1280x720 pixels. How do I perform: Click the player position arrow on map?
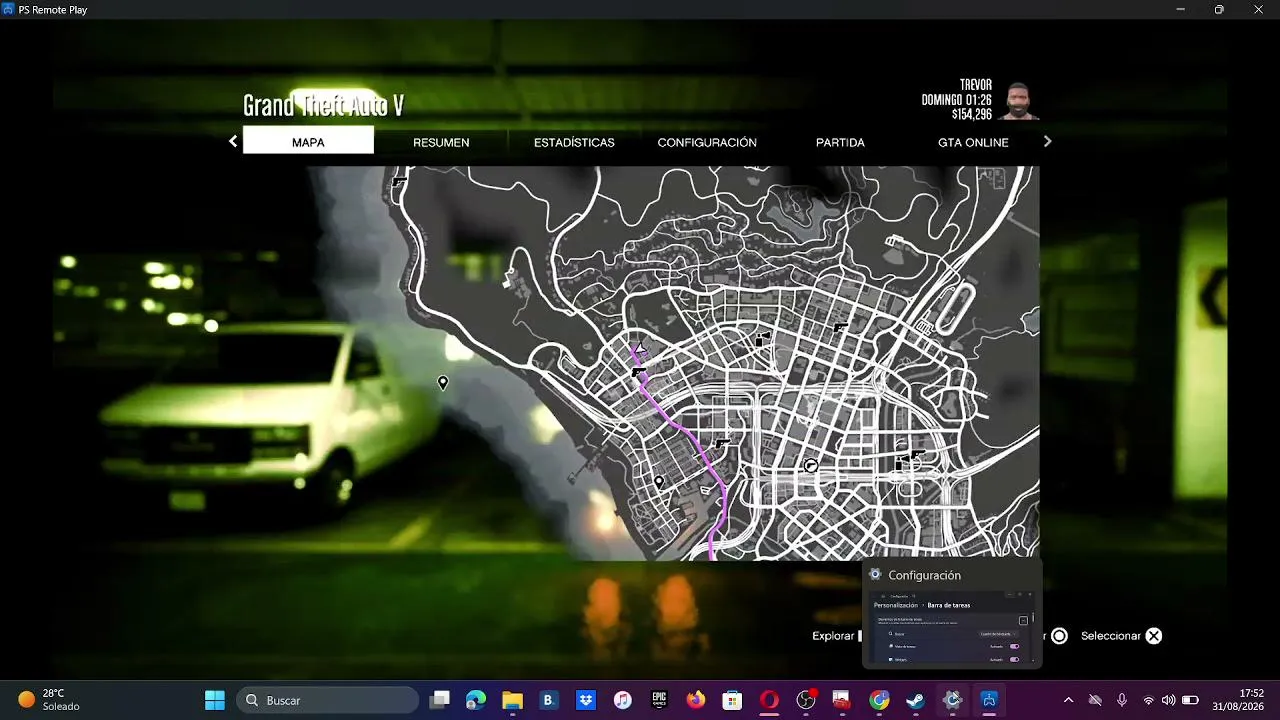(x=639, y=349)
